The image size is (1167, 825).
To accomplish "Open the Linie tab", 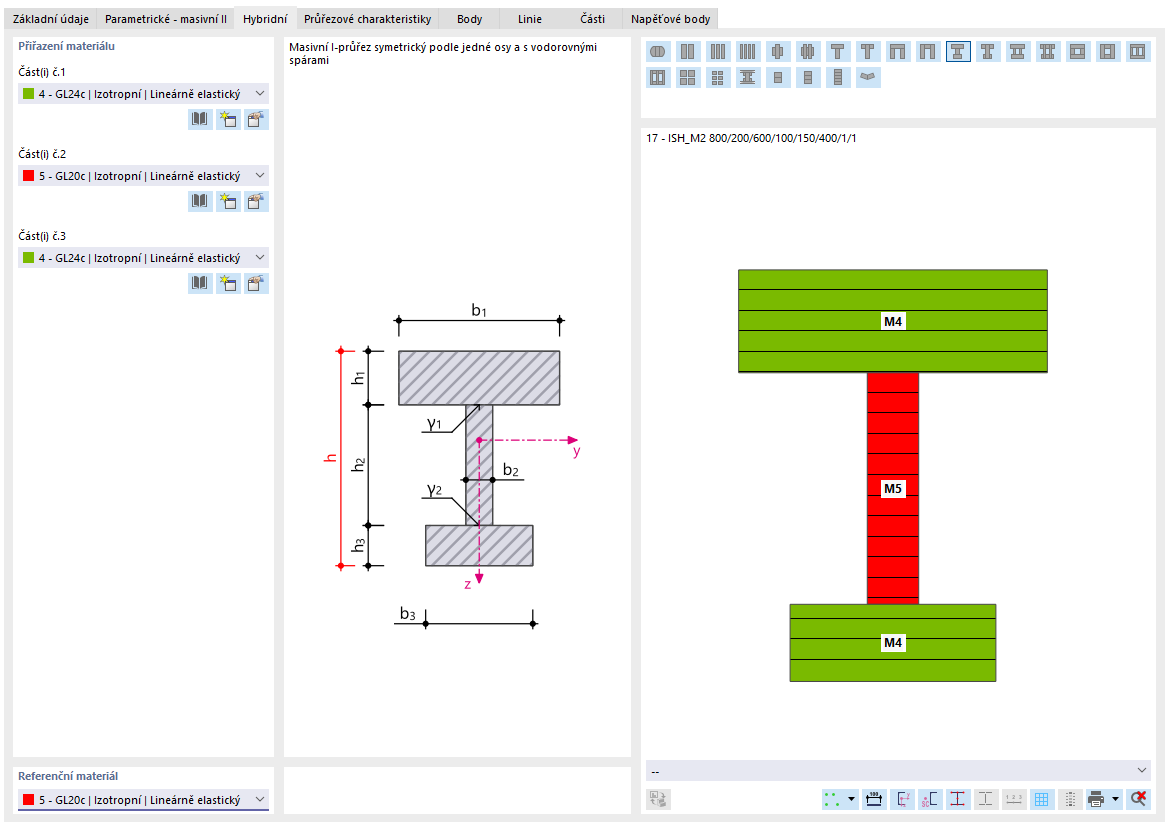I will pos(530,19).
